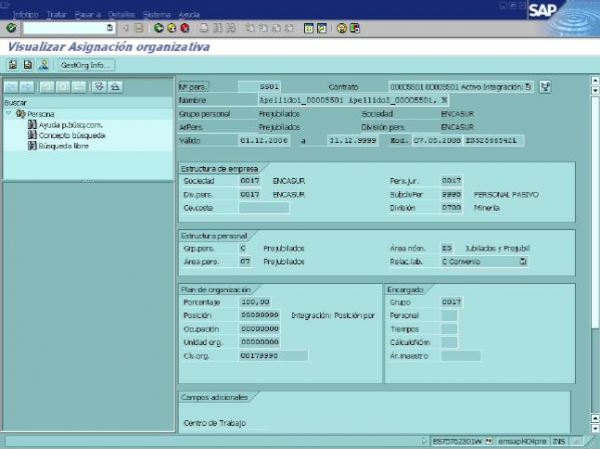
Task: Click the green Enter checkmark icon
Action: pos(11,28)
